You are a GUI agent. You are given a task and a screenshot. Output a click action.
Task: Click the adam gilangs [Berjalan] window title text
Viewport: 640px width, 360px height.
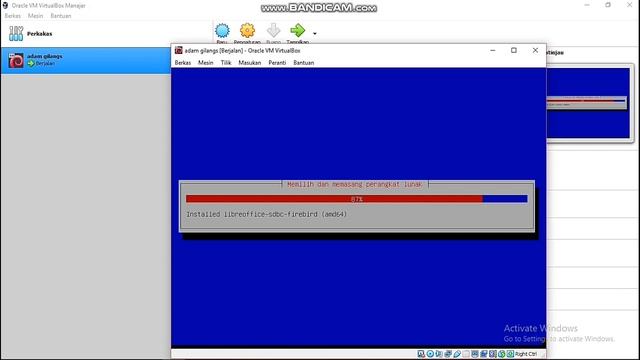coord(242,51)
